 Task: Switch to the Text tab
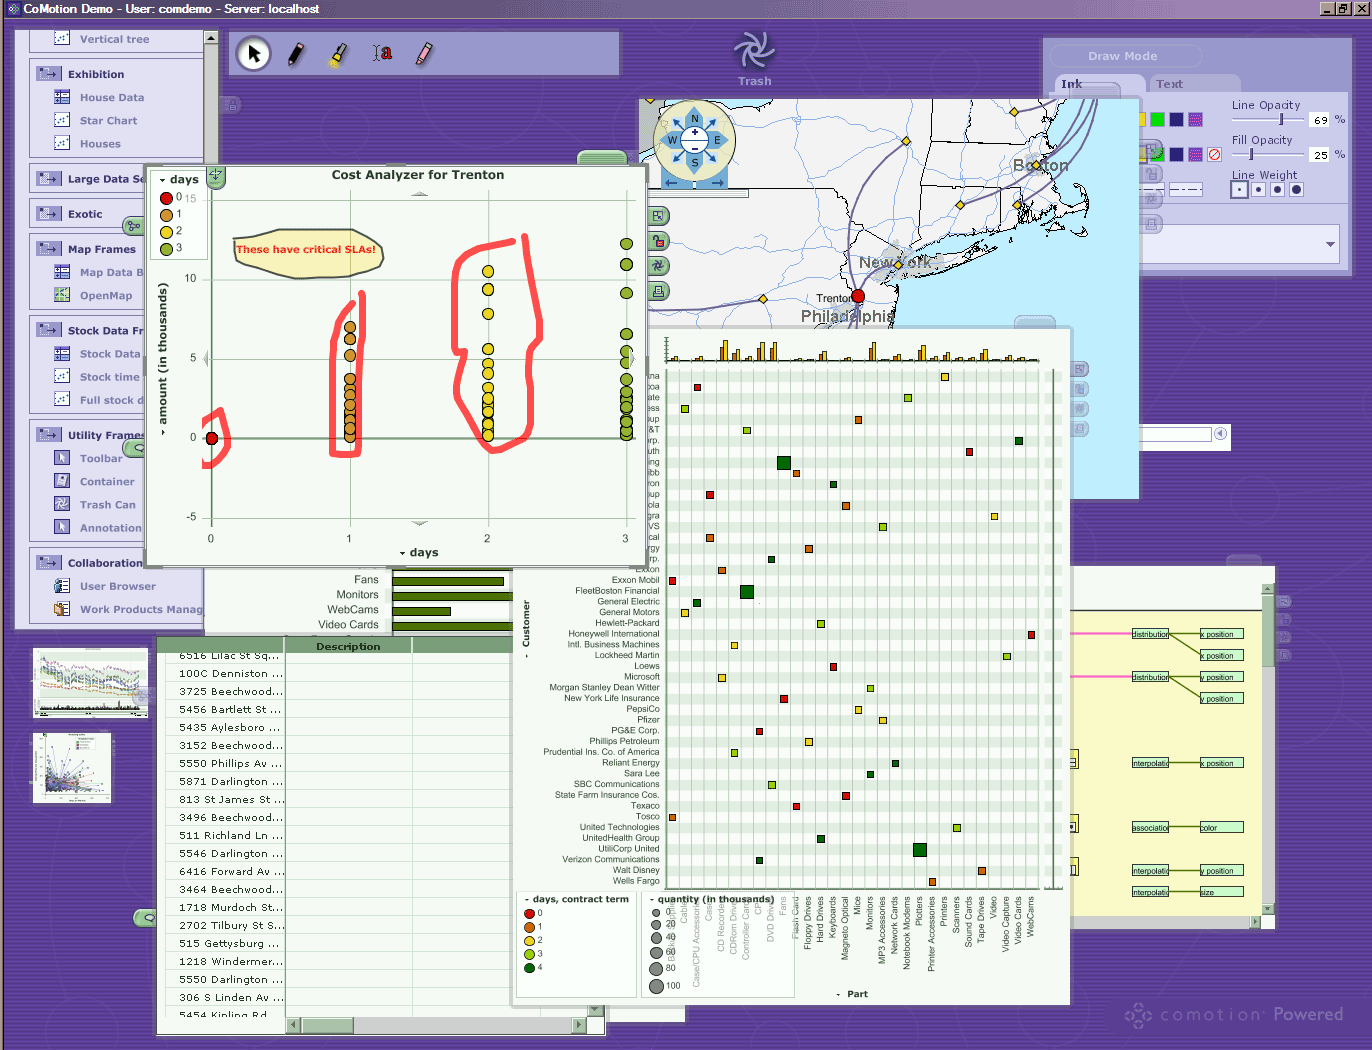point(1169,84)
